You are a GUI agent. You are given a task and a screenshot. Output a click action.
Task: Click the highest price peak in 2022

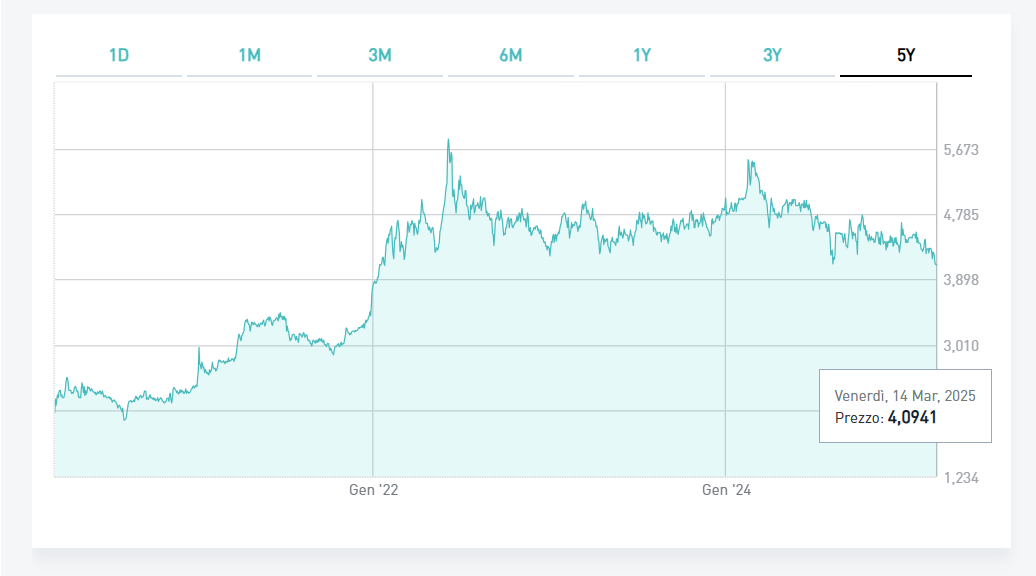point(448,140)
